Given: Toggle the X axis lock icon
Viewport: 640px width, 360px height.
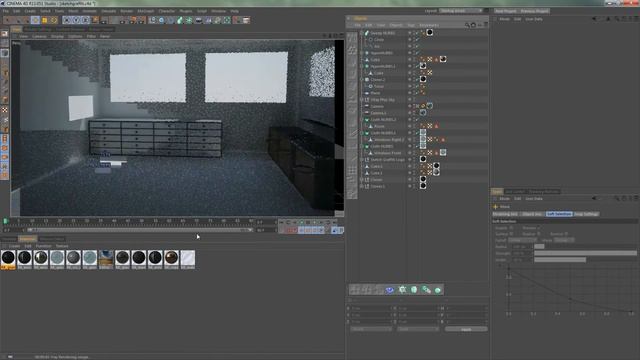Looking at the screenshot, I should click(67, 20).
